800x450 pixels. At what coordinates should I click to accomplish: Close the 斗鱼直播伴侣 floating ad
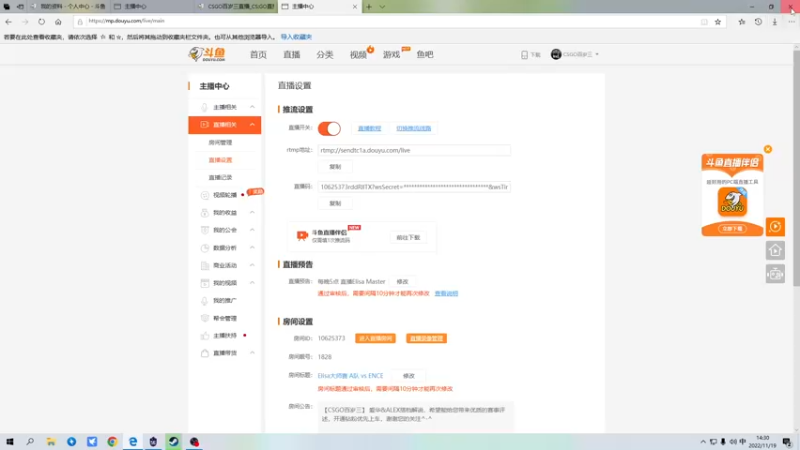coord(768,149)
